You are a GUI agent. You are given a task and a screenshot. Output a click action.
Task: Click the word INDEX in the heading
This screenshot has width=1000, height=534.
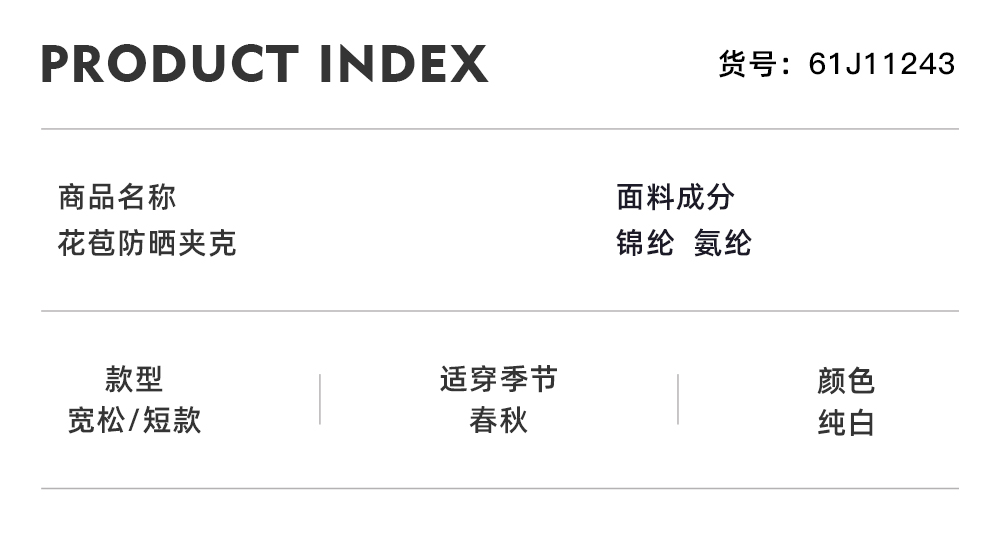[x=403, y=64]
